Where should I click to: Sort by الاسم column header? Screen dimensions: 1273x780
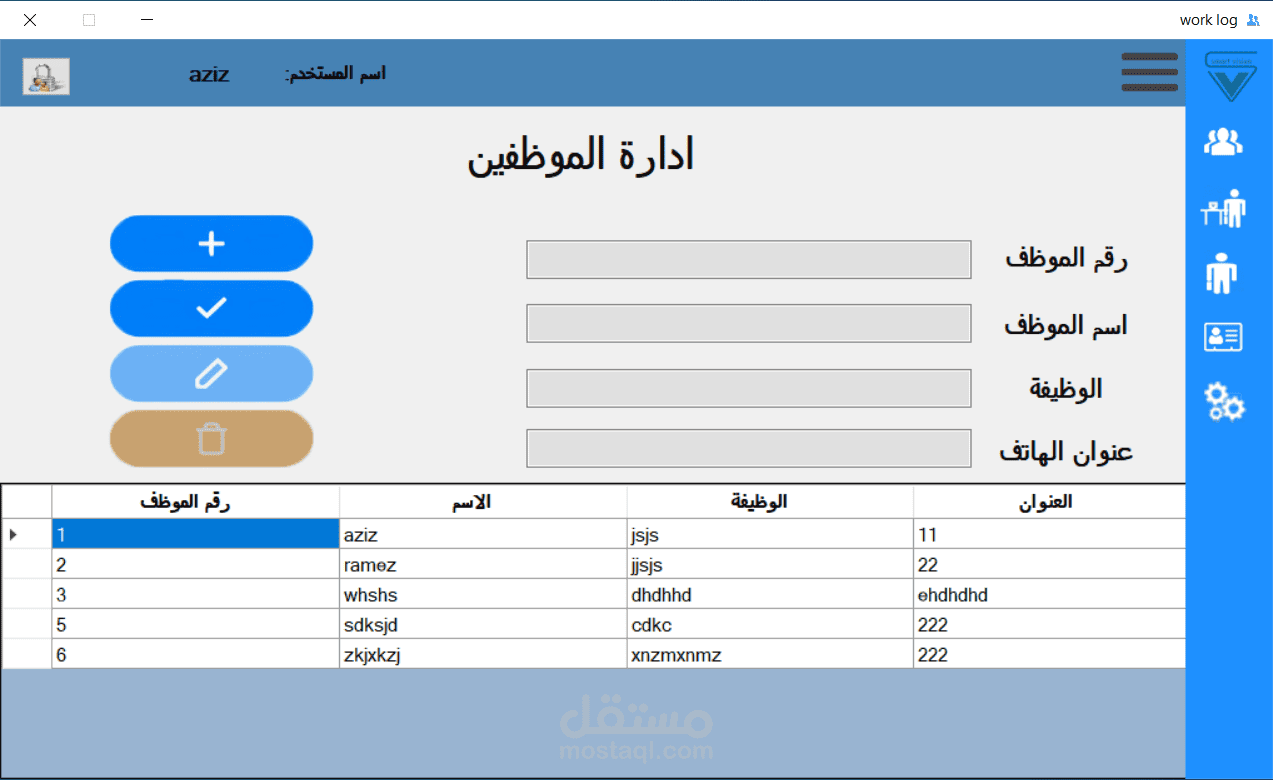coord(483,502)
